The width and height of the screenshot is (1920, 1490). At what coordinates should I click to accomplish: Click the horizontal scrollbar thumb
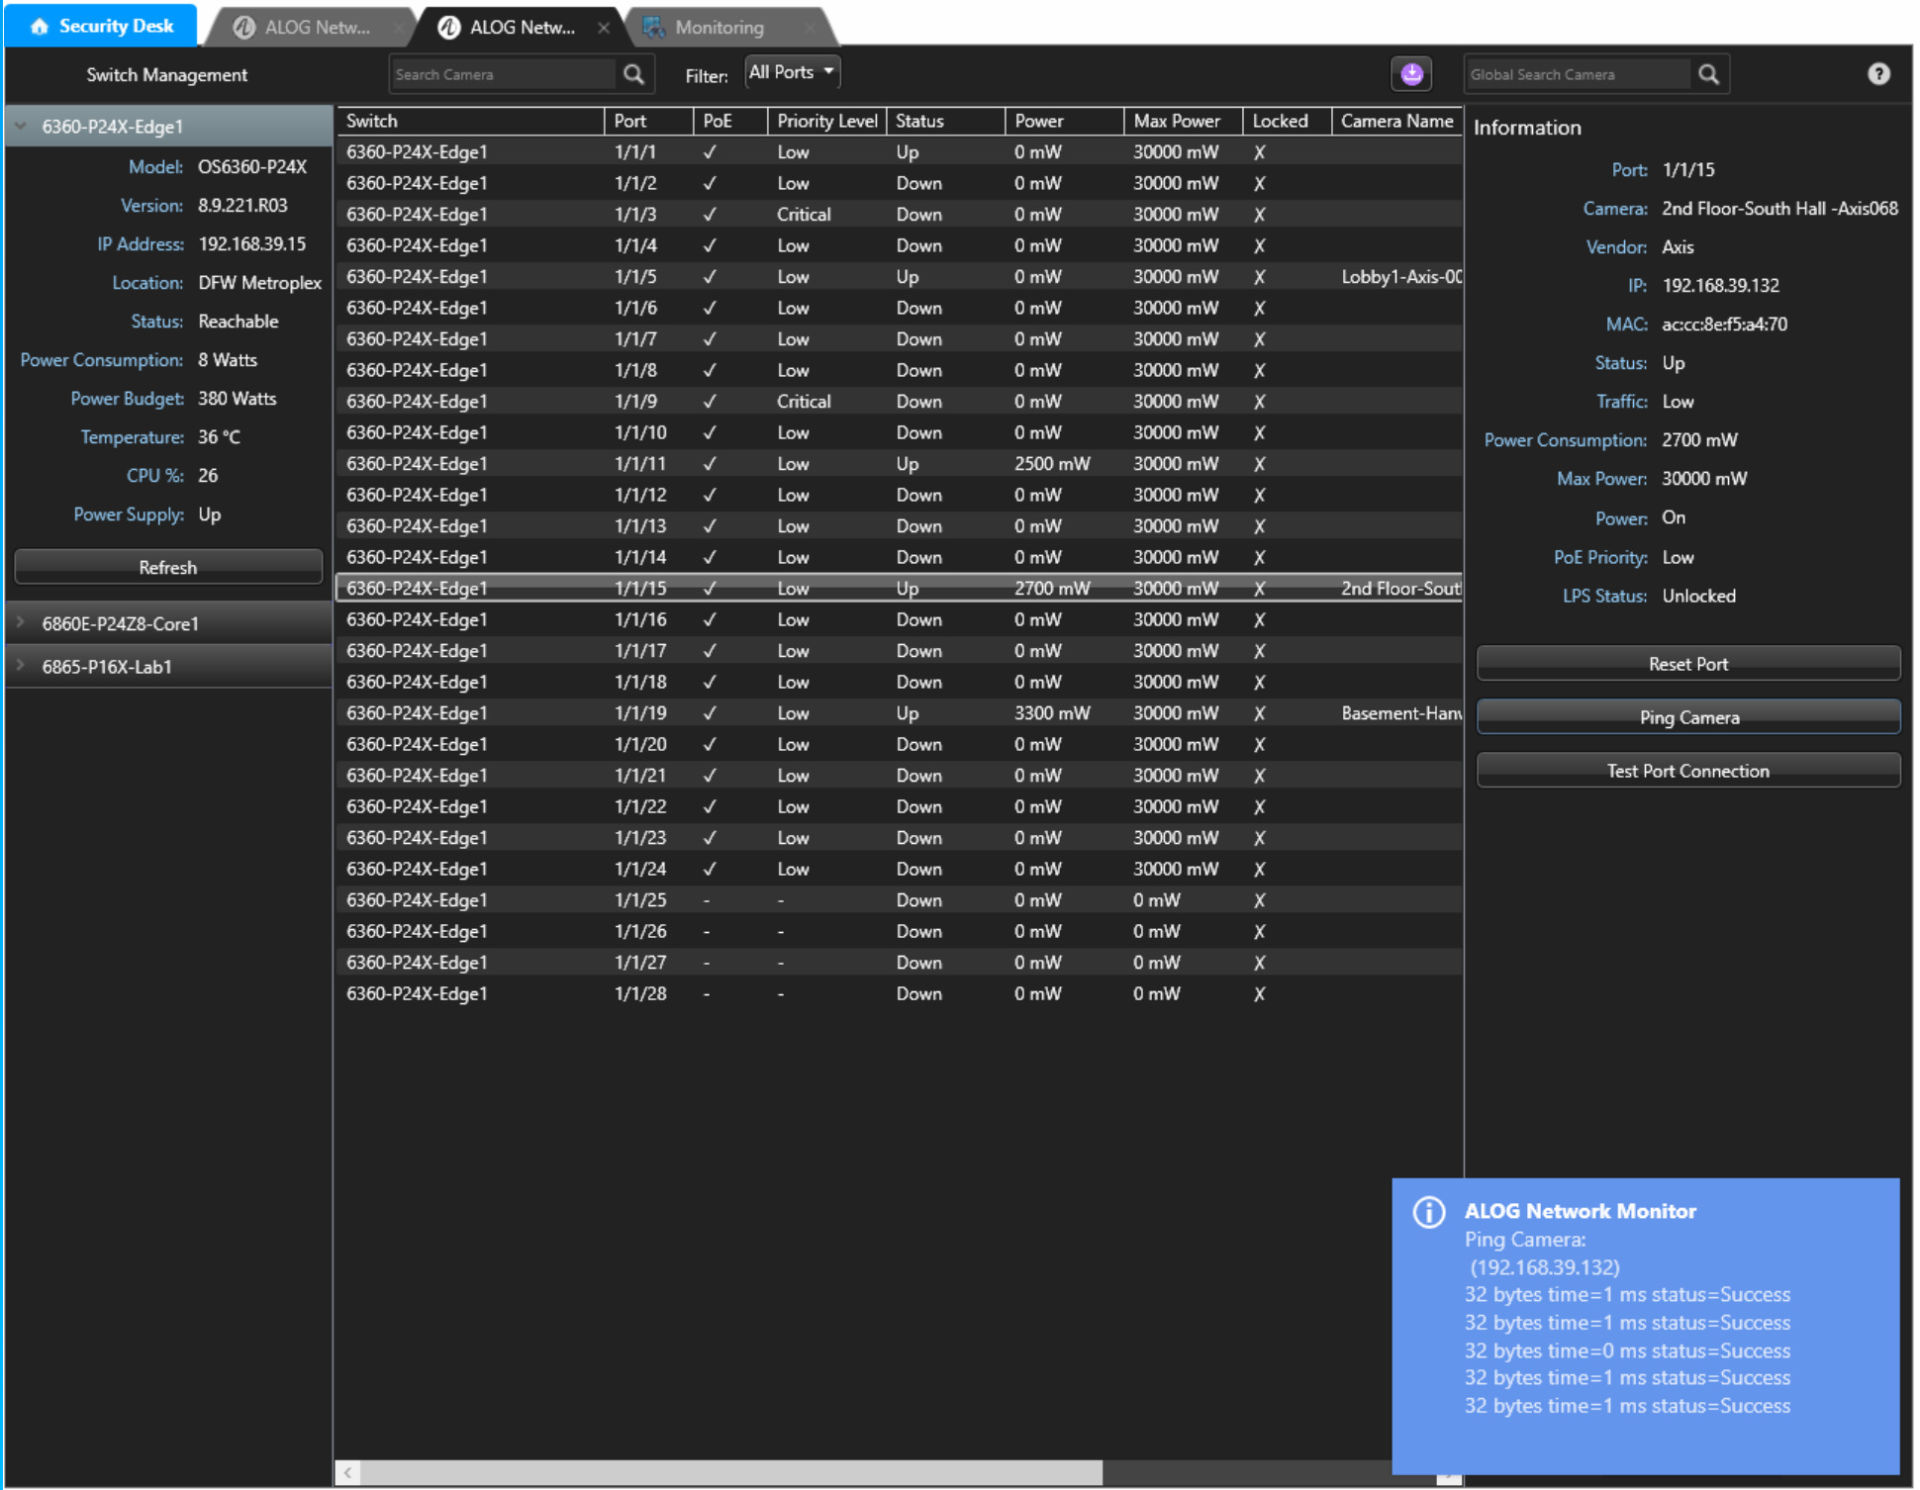730,1472
